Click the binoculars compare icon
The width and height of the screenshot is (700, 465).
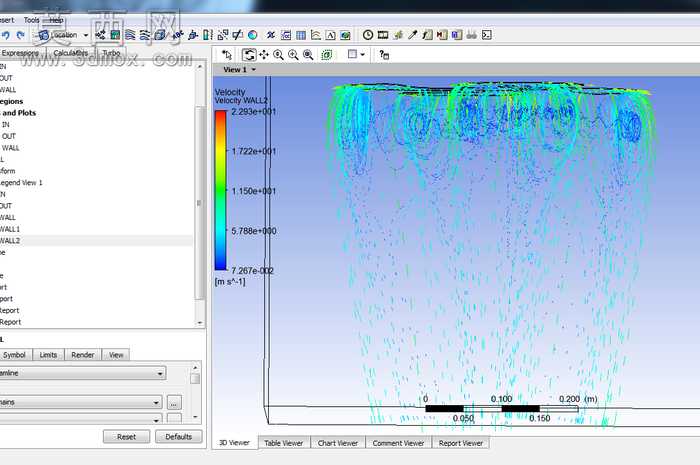point(471,35)
